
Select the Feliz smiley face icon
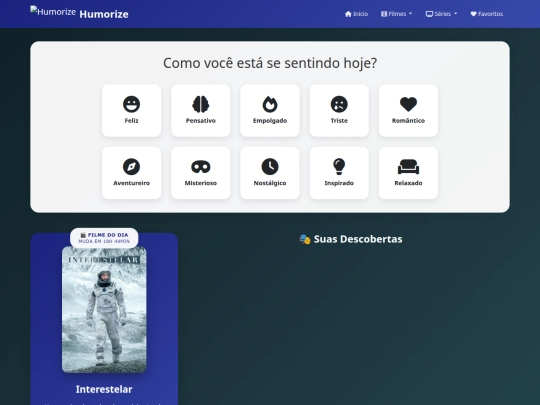coord(132,104)
